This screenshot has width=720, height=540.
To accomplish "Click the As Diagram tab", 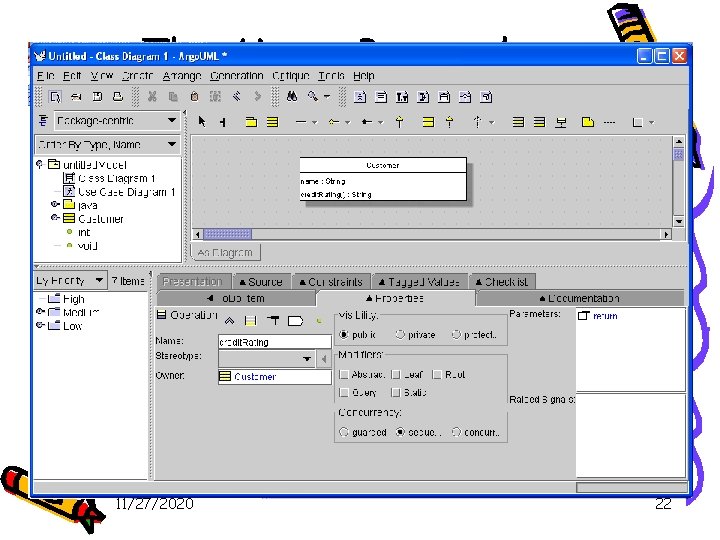I will tap(225, 253).
